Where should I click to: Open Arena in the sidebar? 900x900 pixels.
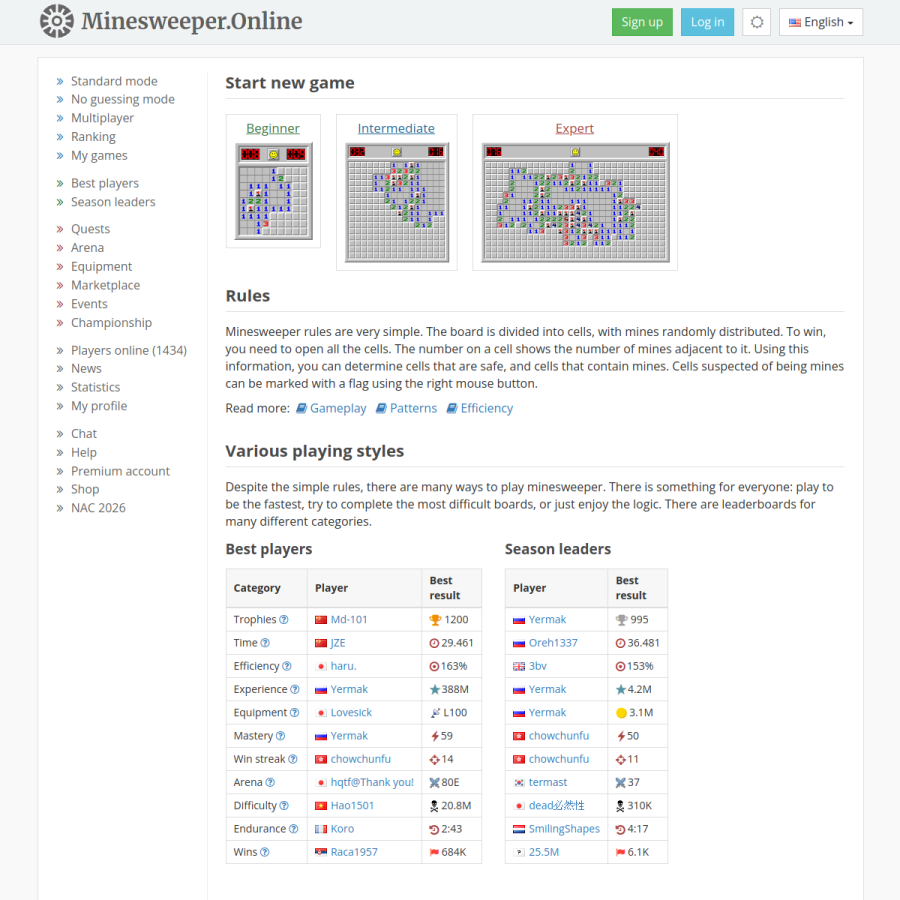point(87,247)
